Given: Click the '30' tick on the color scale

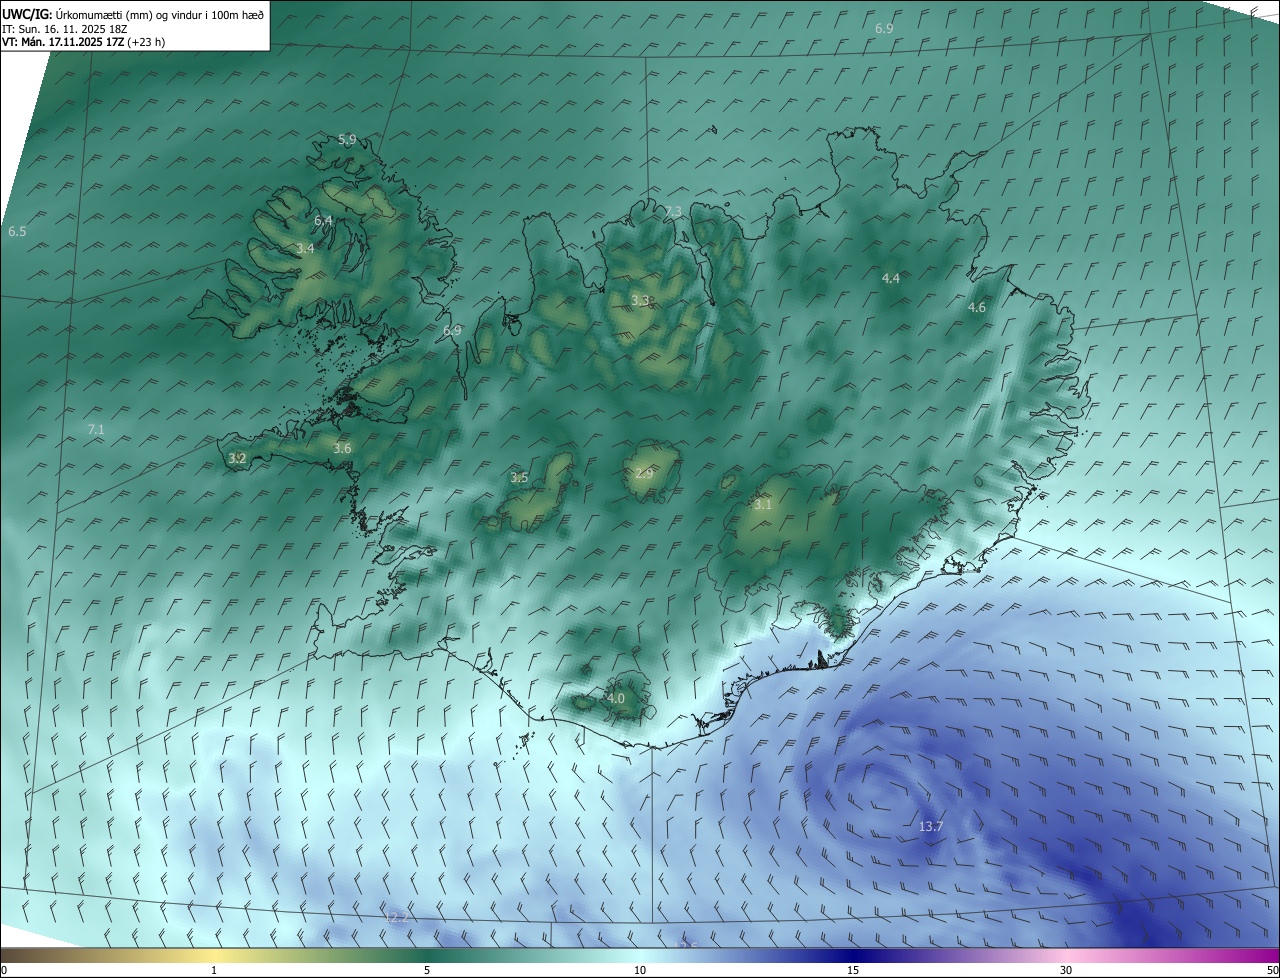Looking at the screenshot, I should tap(1066, 970).
